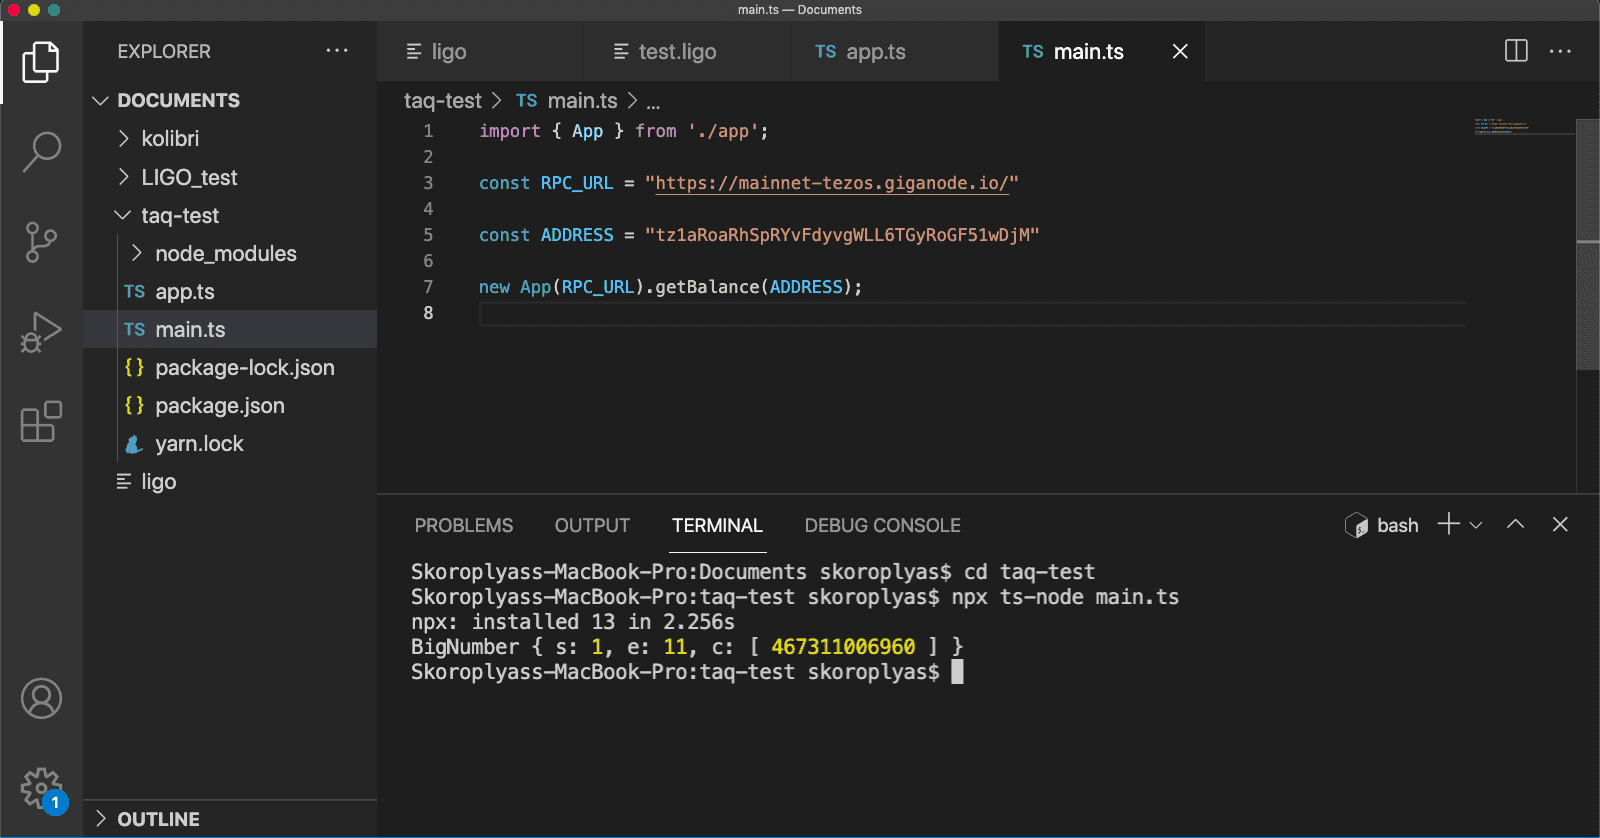The width and height of the screenshot is (1600, 838).
Task: Maximize the terminal panel size
Action: click(x=1515, y=525)
